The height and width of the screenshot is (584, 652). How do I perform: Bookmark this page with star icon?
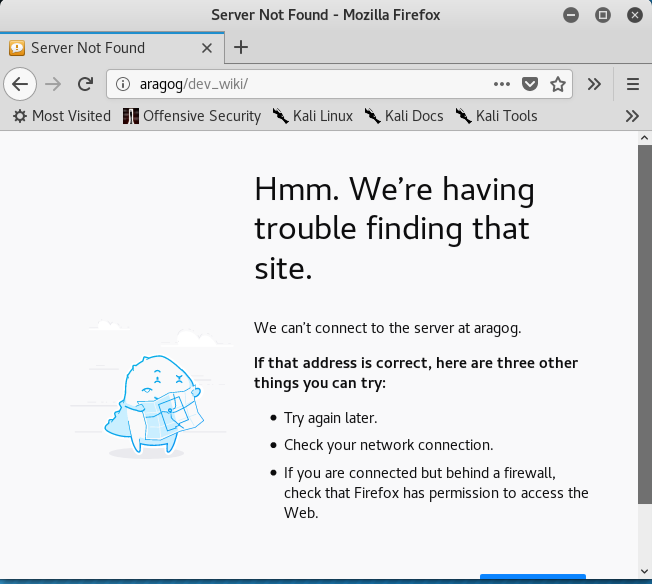pos(558,84)
